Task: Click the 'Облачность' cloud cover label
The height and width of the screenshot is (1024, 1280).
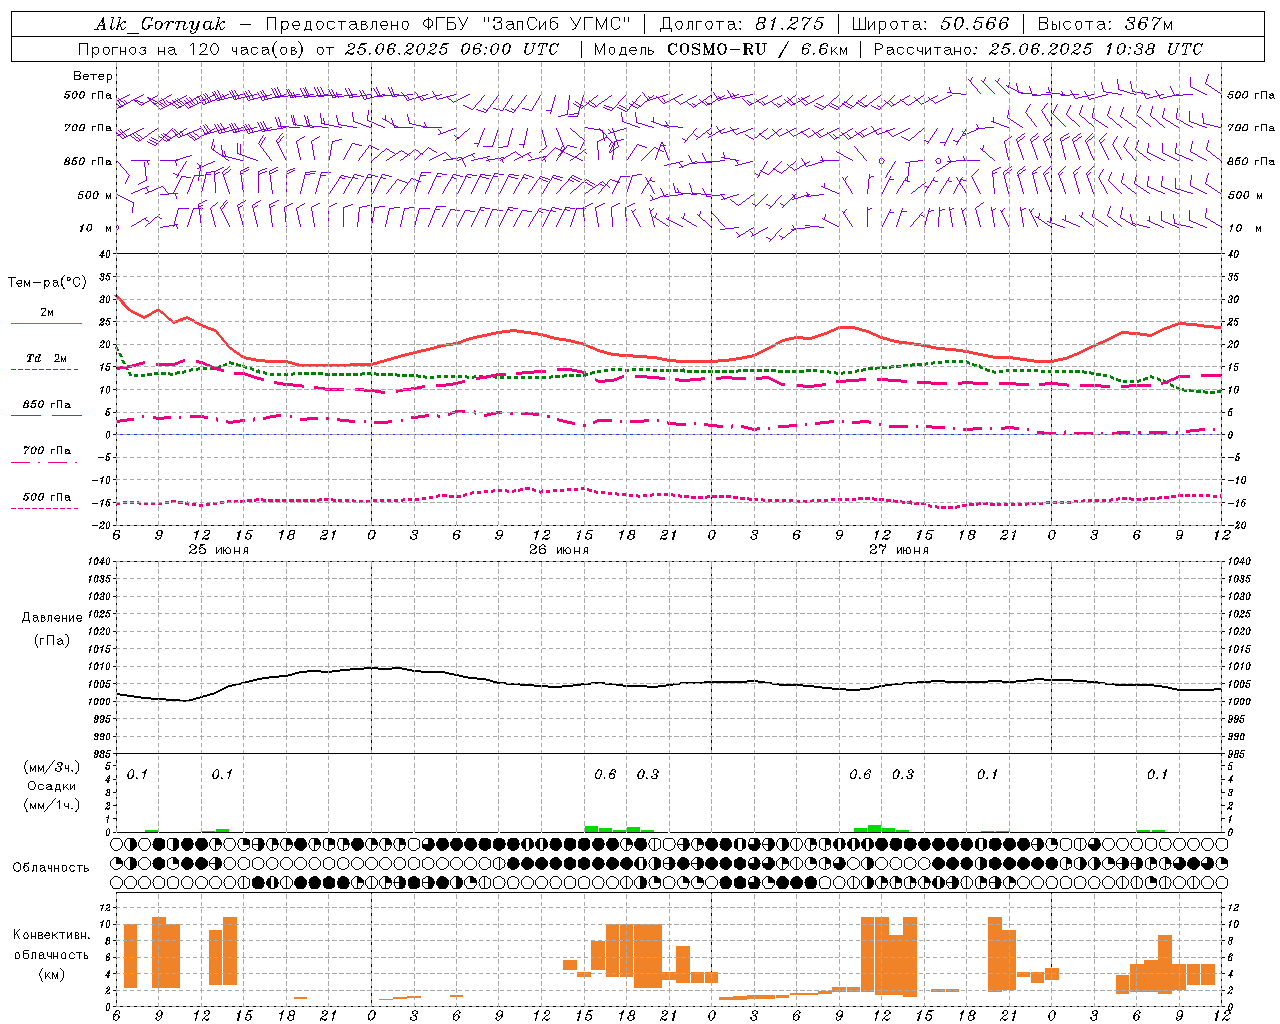Action: 51,868
